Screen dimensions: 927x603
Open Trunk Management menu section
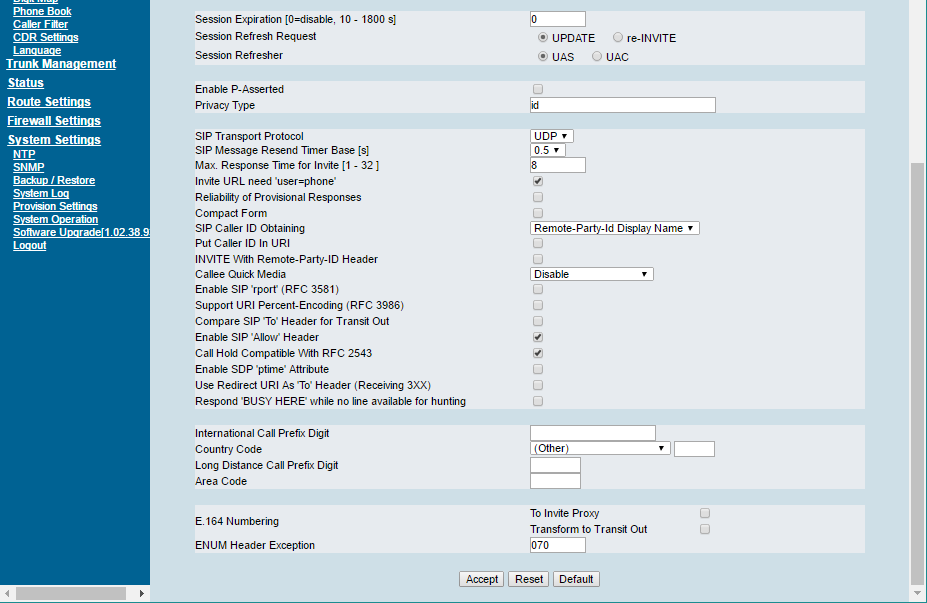[61, 64]
